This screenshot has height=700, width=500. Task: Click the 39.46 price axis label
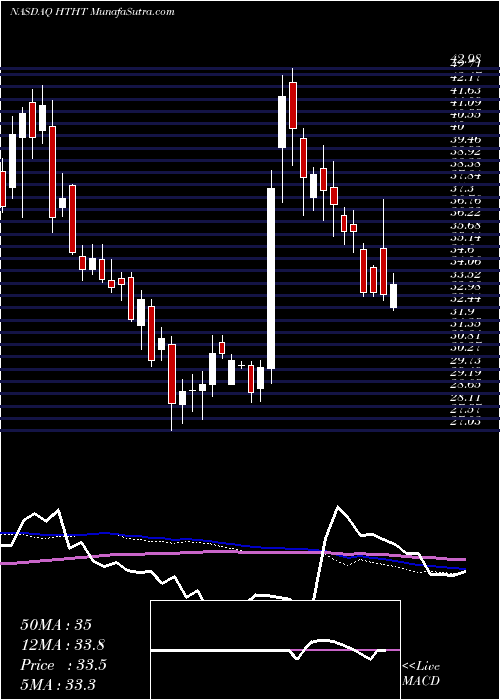(465, 139)
